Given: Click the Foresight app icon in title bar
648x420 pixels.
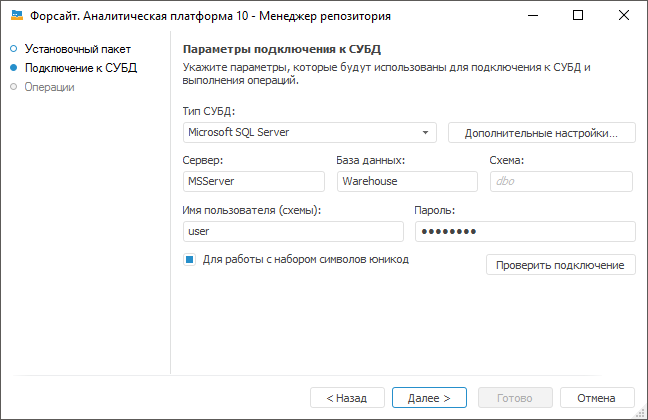Looking at the screenshot, I should (16, 16).
